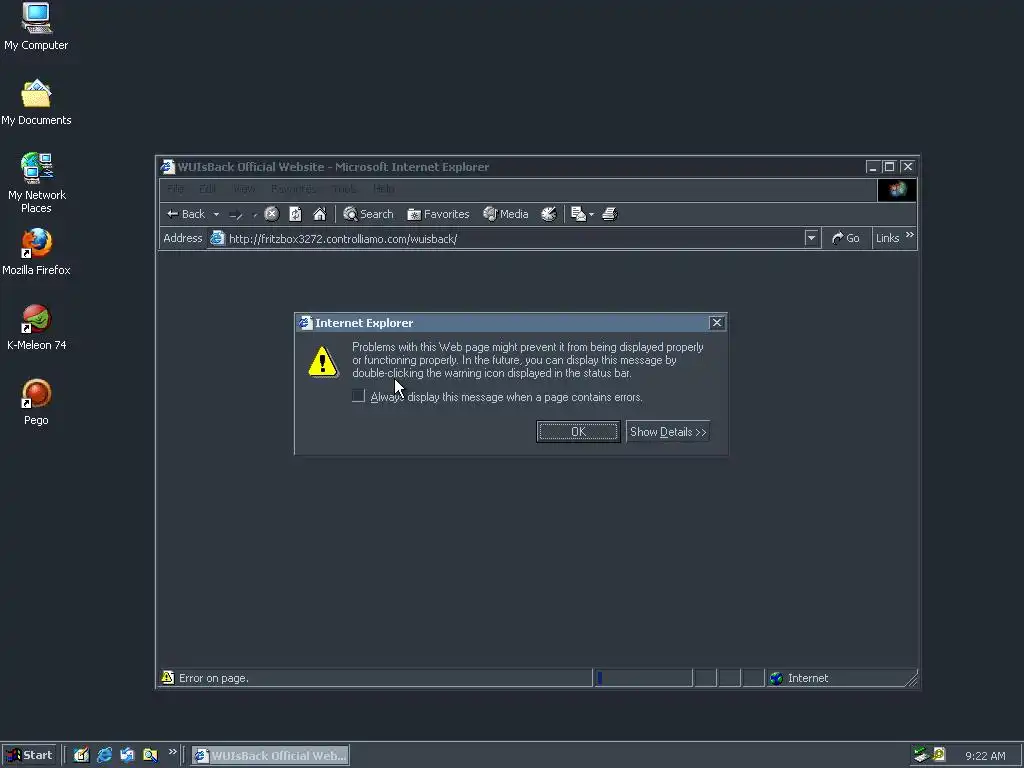Image resolution: width=1024 pixels, height=768 pixels.
Task: Open Mozilla Firefox desktop shortcut
Action: [36, 251]
